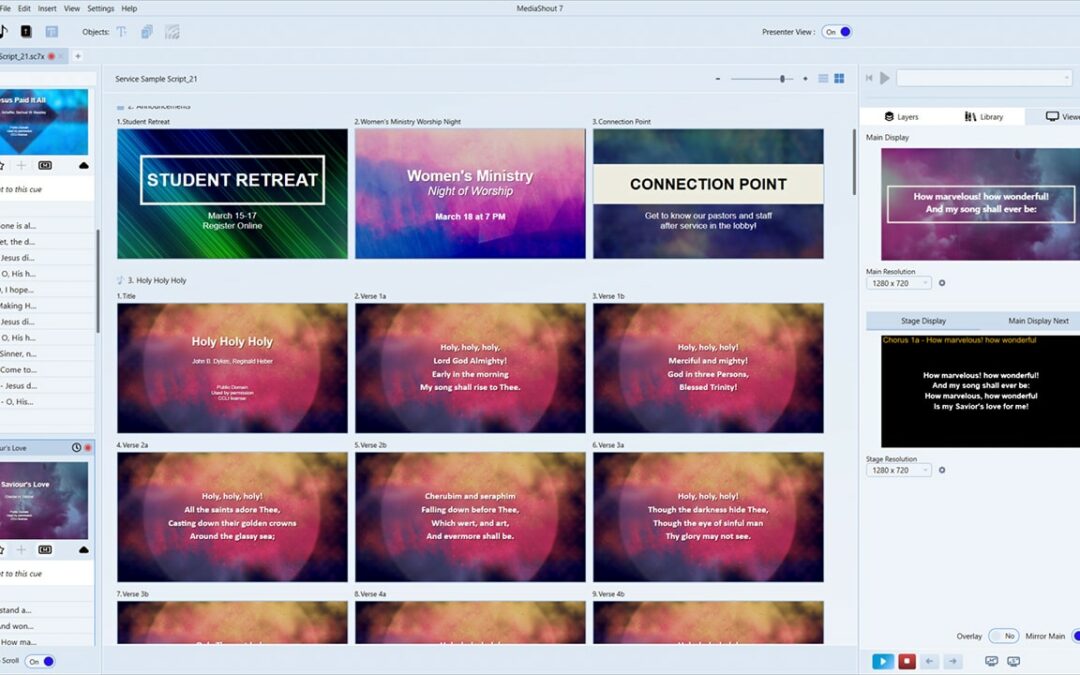1080x675 pixels.
Task: Add a text object from Objects toolbar
Action: [x=122, y=32]
